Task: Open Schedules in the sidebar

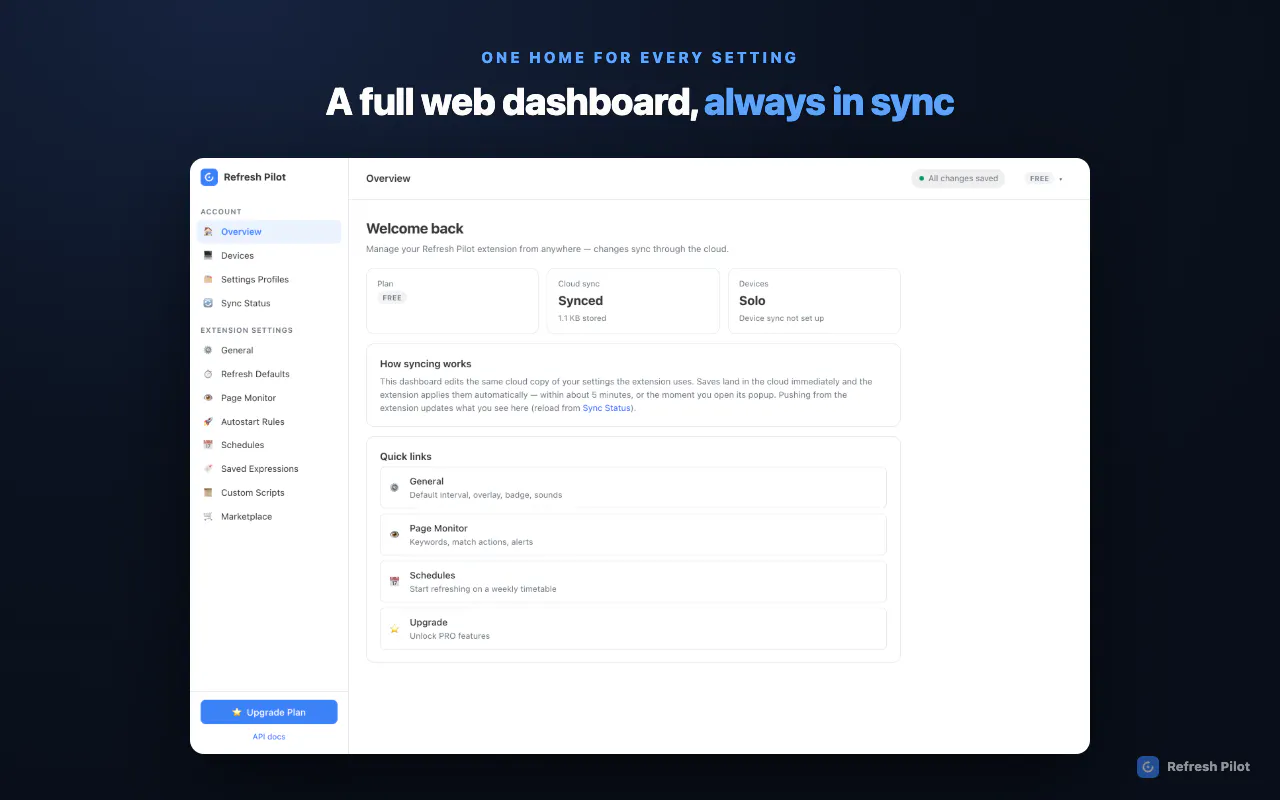Action: click(269, 445)
